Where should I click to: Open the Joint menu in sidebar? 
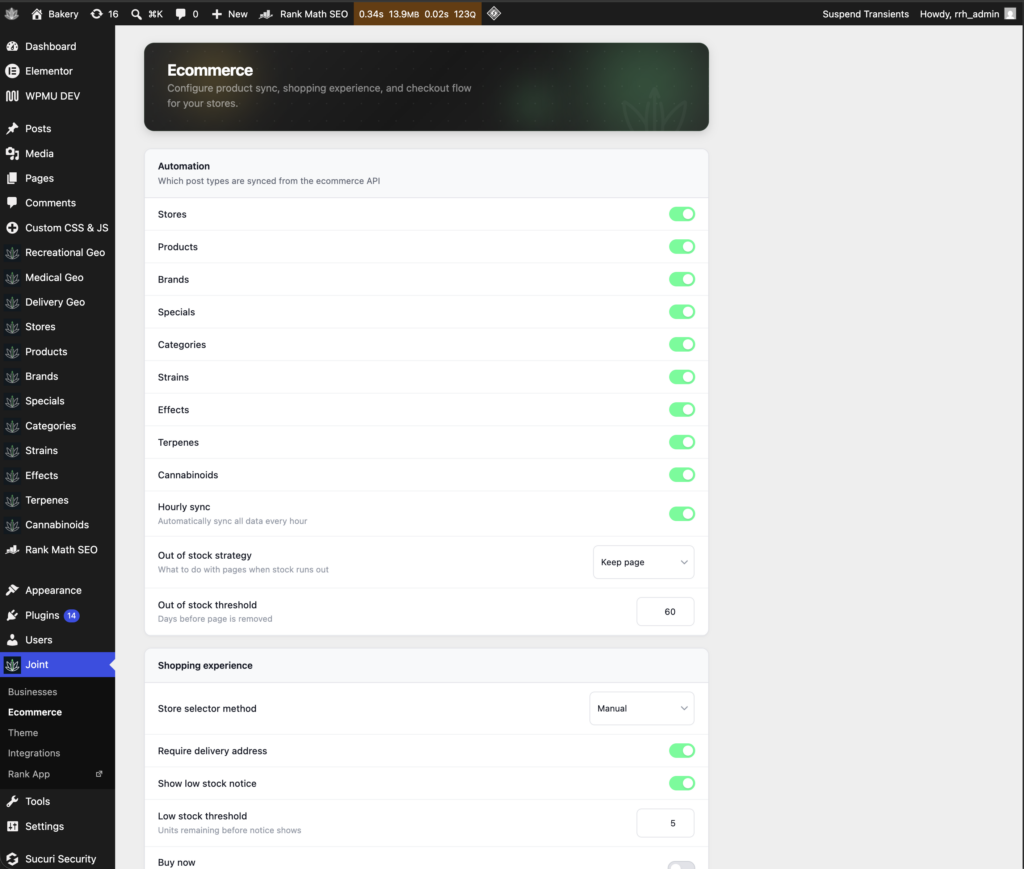(57, 665)
